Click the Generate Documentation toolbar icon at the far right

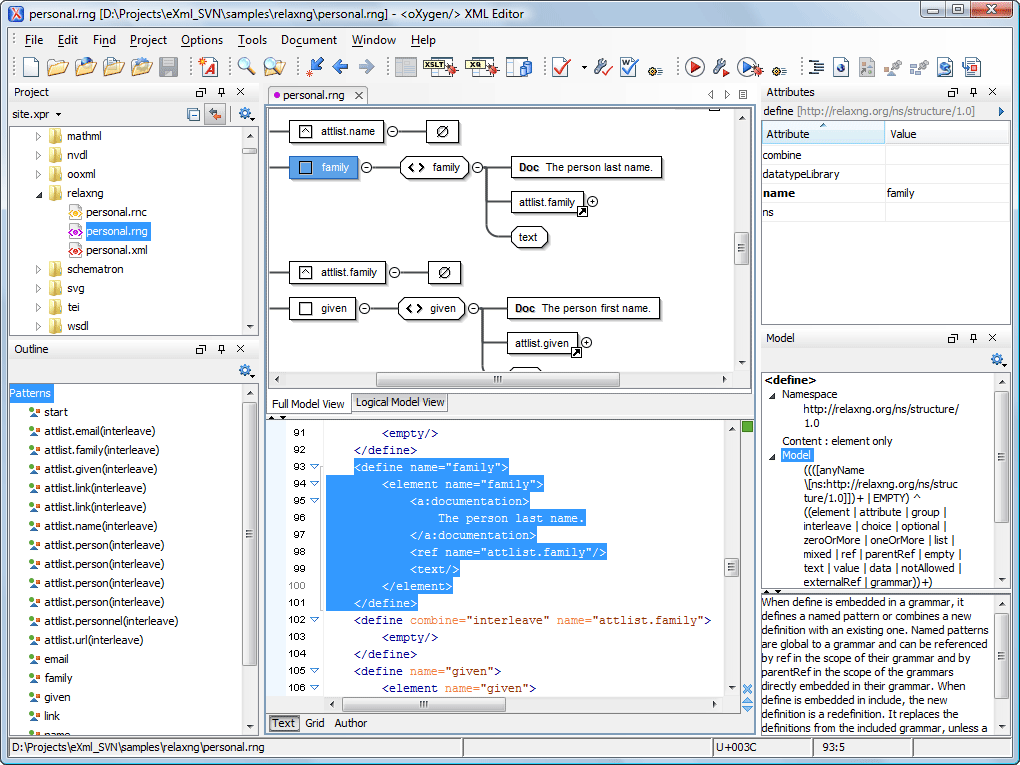971,67
